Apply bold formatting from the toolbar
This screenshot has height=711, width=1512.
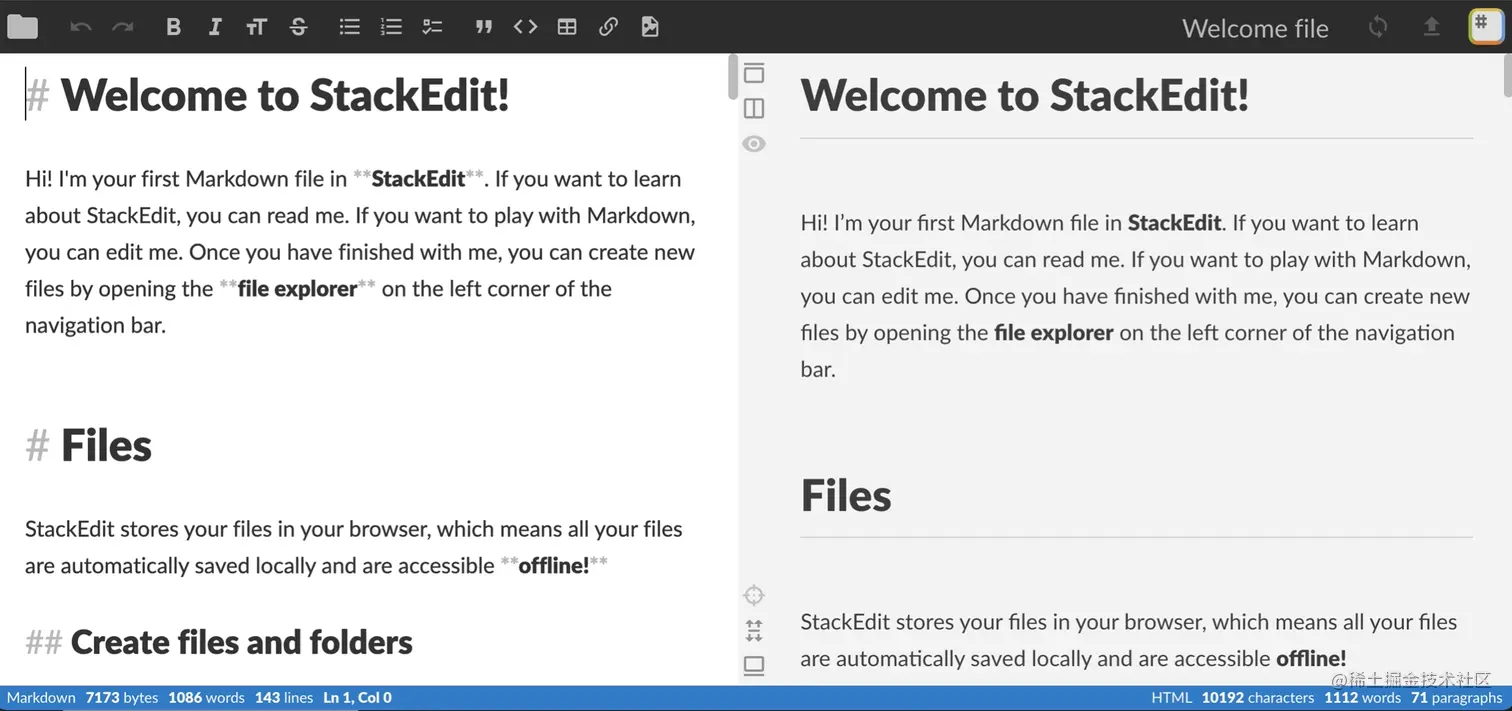click(173, 27)
